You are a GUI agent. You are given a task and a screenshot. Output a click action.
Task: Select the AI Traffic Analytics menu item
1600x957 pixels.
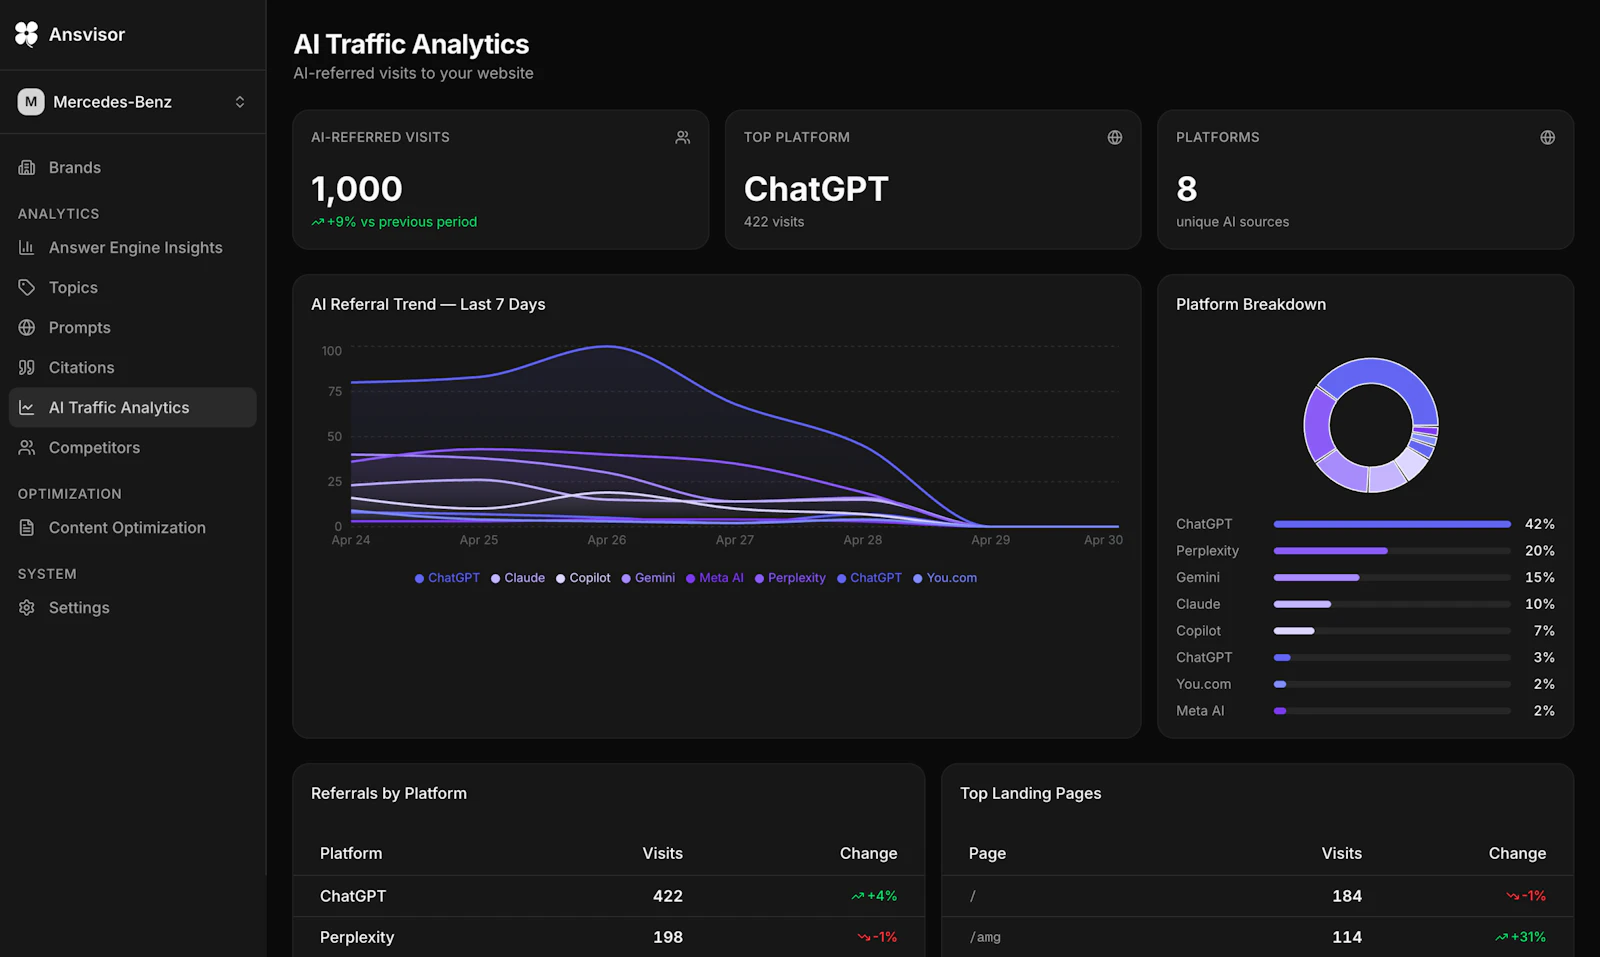click(x=133, y=408)
